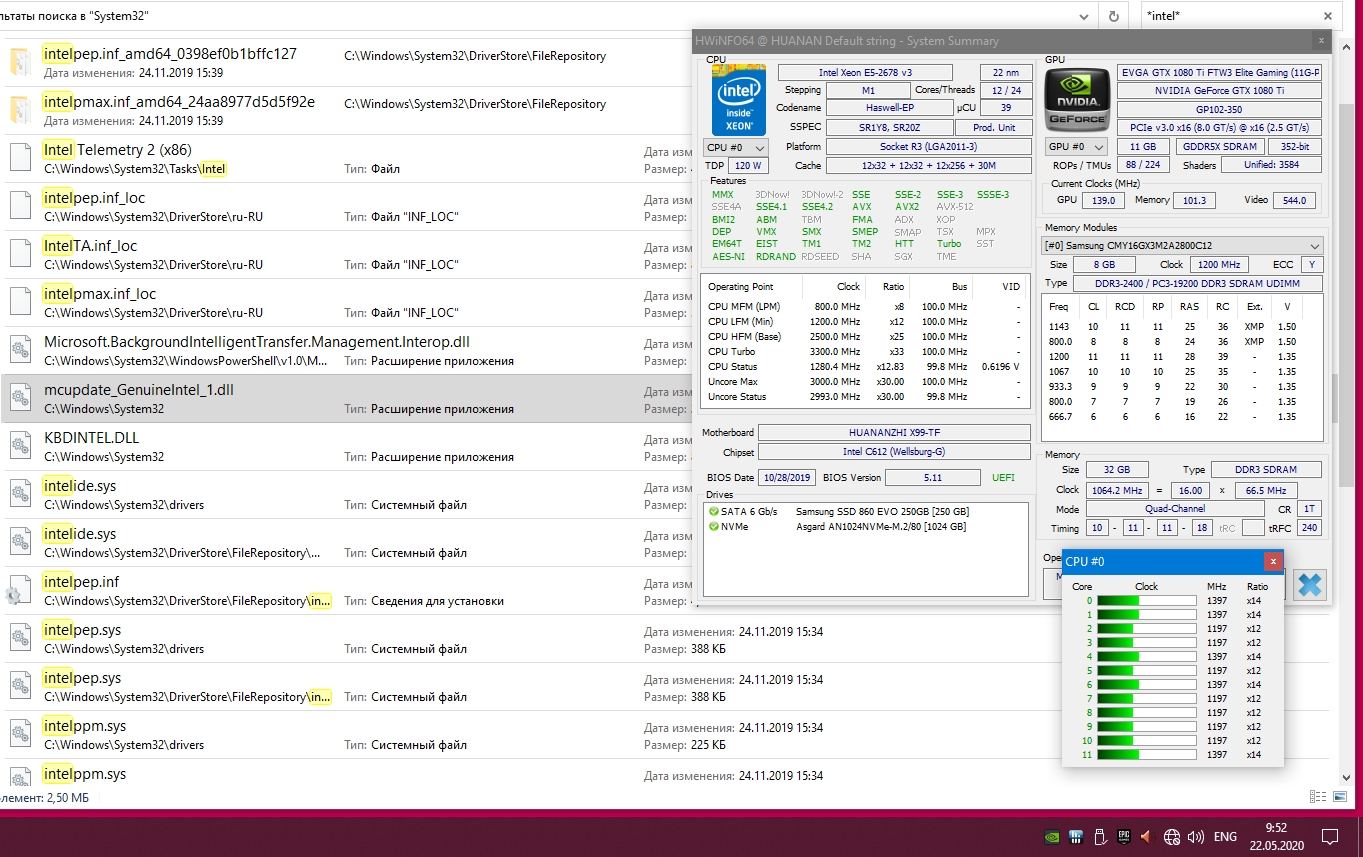The image size is (1363, 857).
Task: Open the NVIDIA tray icon in the taskbar
Action: 1051,837
